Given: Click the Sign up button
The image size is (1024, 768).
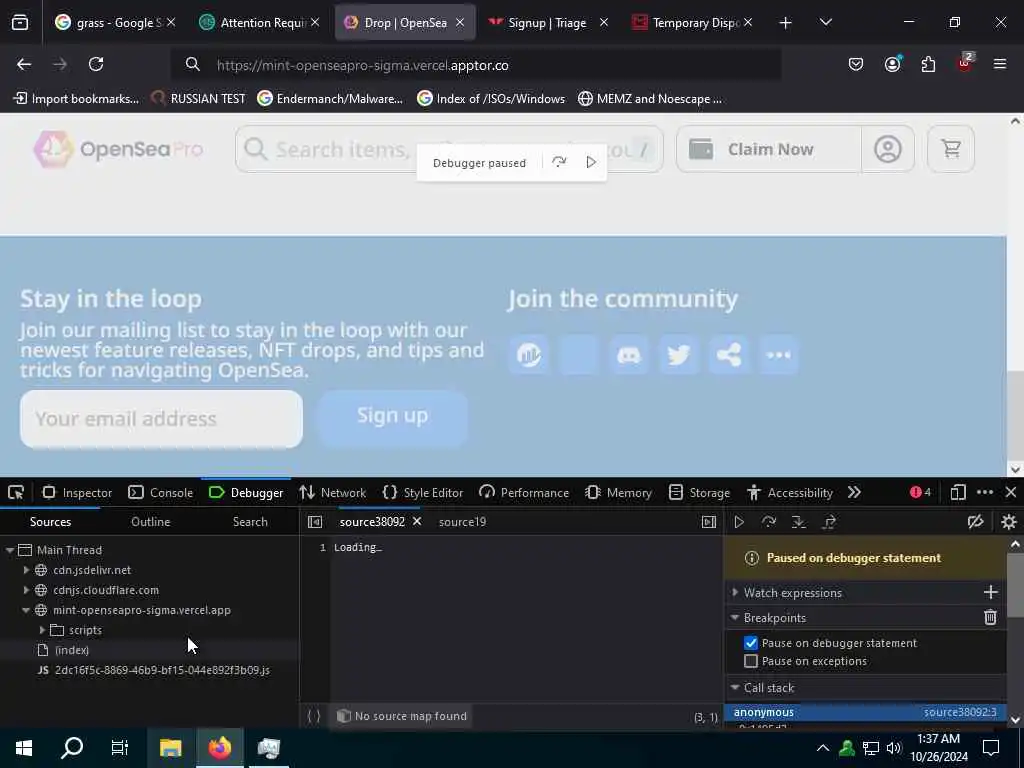Looking at the screenshot, I should (392, 417).
